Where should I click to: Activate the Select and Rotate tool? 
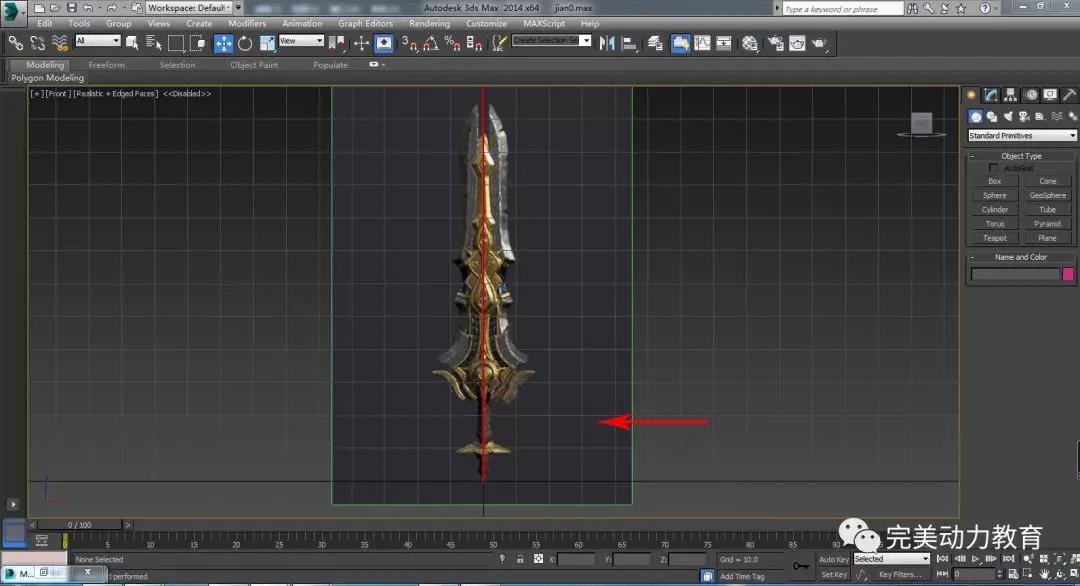(245, 43)
